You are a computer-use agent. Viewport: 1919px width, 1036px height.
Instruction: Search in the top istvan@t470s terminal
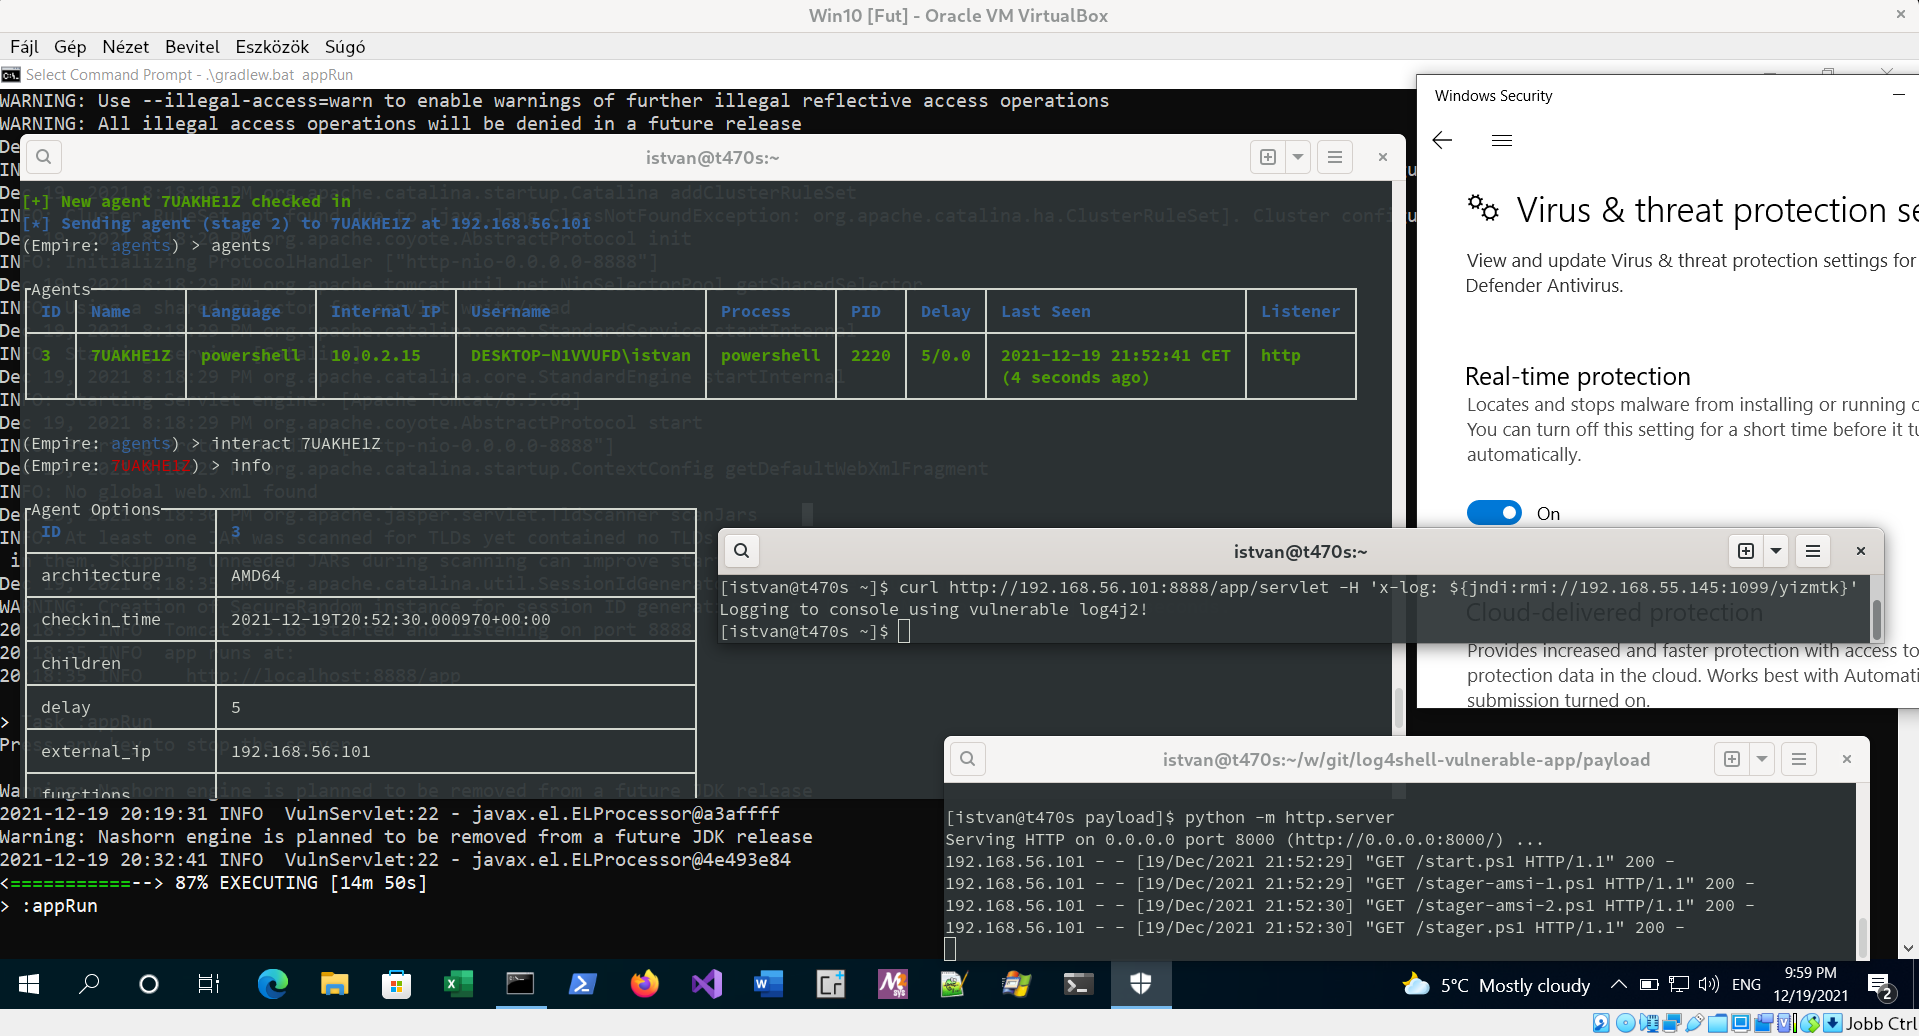43,157
